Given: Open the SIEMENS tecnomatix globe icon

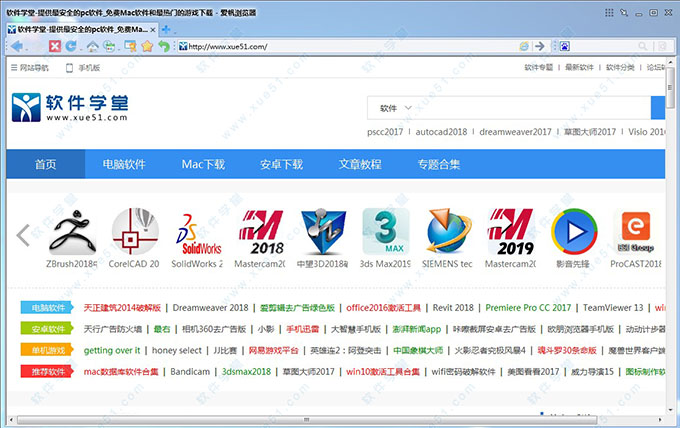Looking at the screenshot, I should (448, 232).
